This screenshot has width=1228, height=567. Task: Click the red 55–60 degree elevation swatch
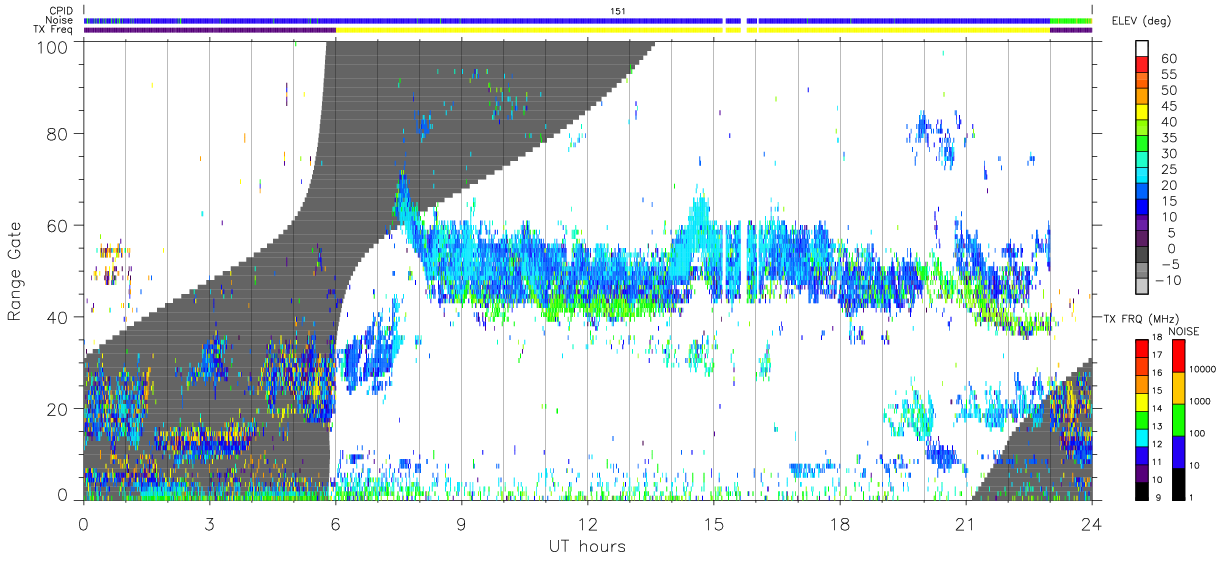(1142, 66)
